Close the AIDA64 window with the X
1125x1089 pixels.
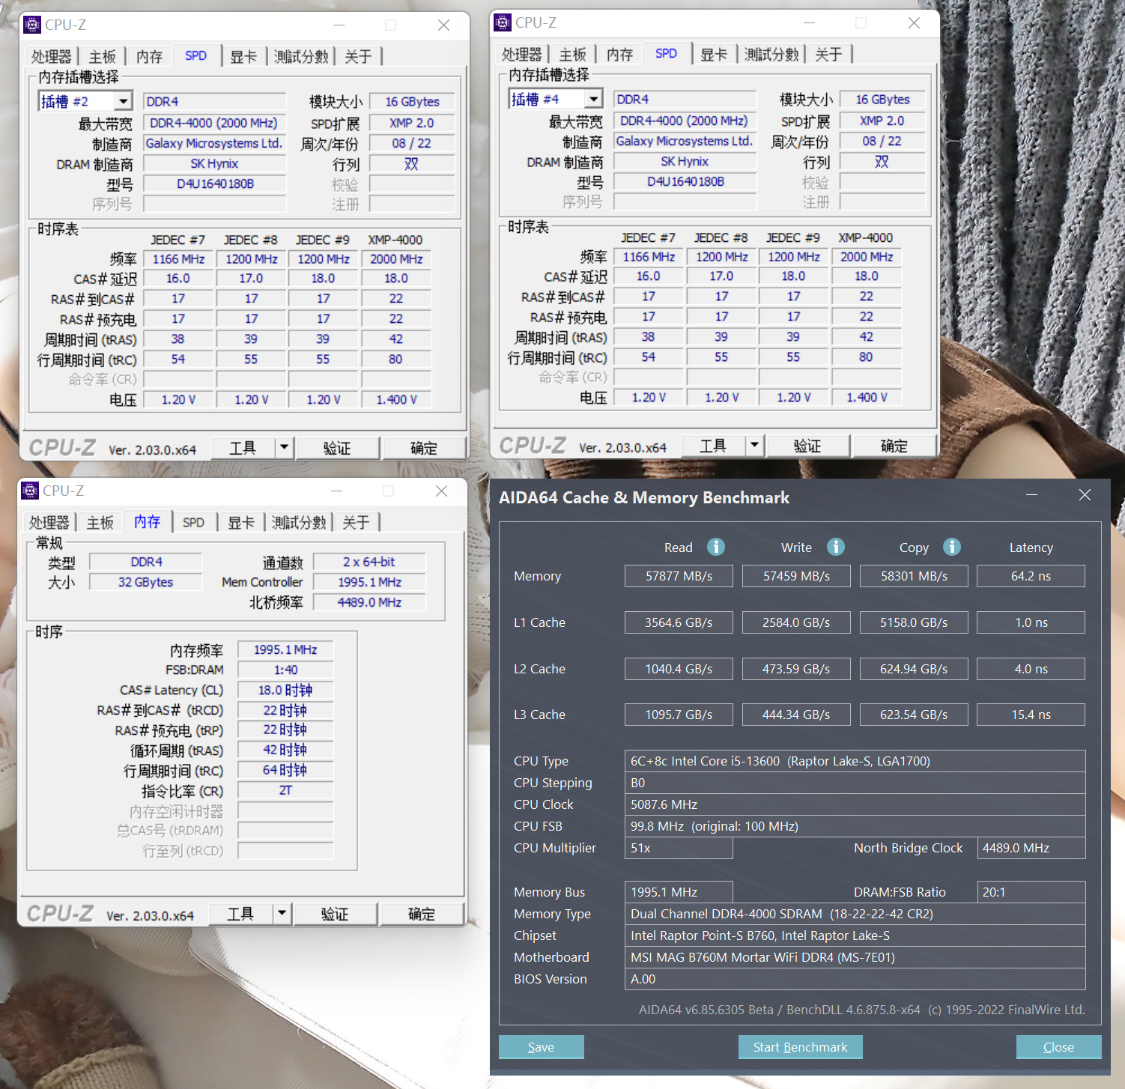click(x=1085, y=495)
